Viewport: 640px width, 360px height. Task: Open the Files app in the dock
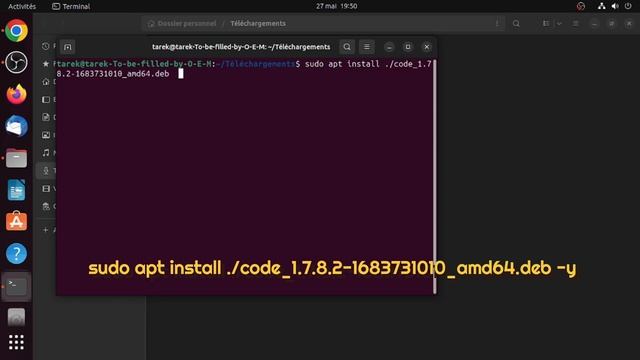(16, 158)
